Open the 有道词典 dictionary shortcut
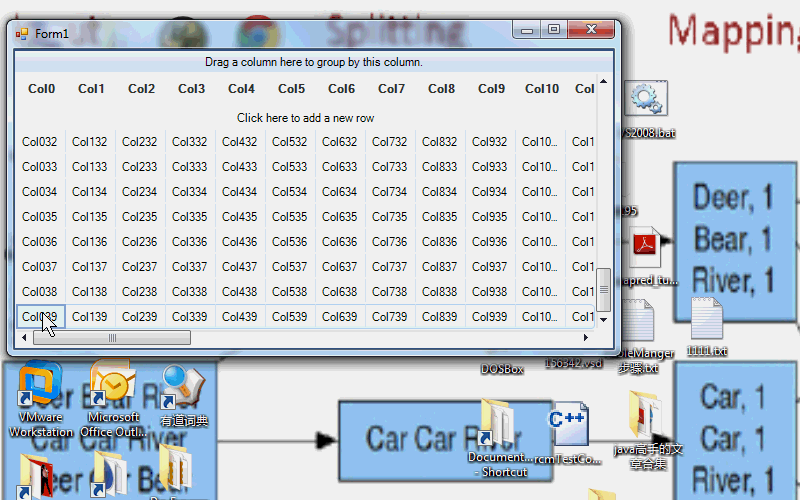This screenshot has width=800, height=500. click(x=184, y=396)
